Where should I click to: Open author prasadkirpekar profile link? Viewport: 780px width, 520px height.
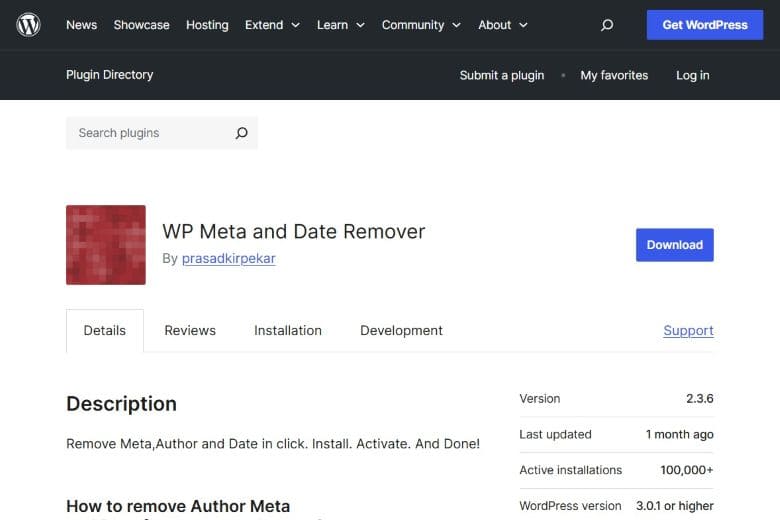pyautogui.click(x=228, y=258)
